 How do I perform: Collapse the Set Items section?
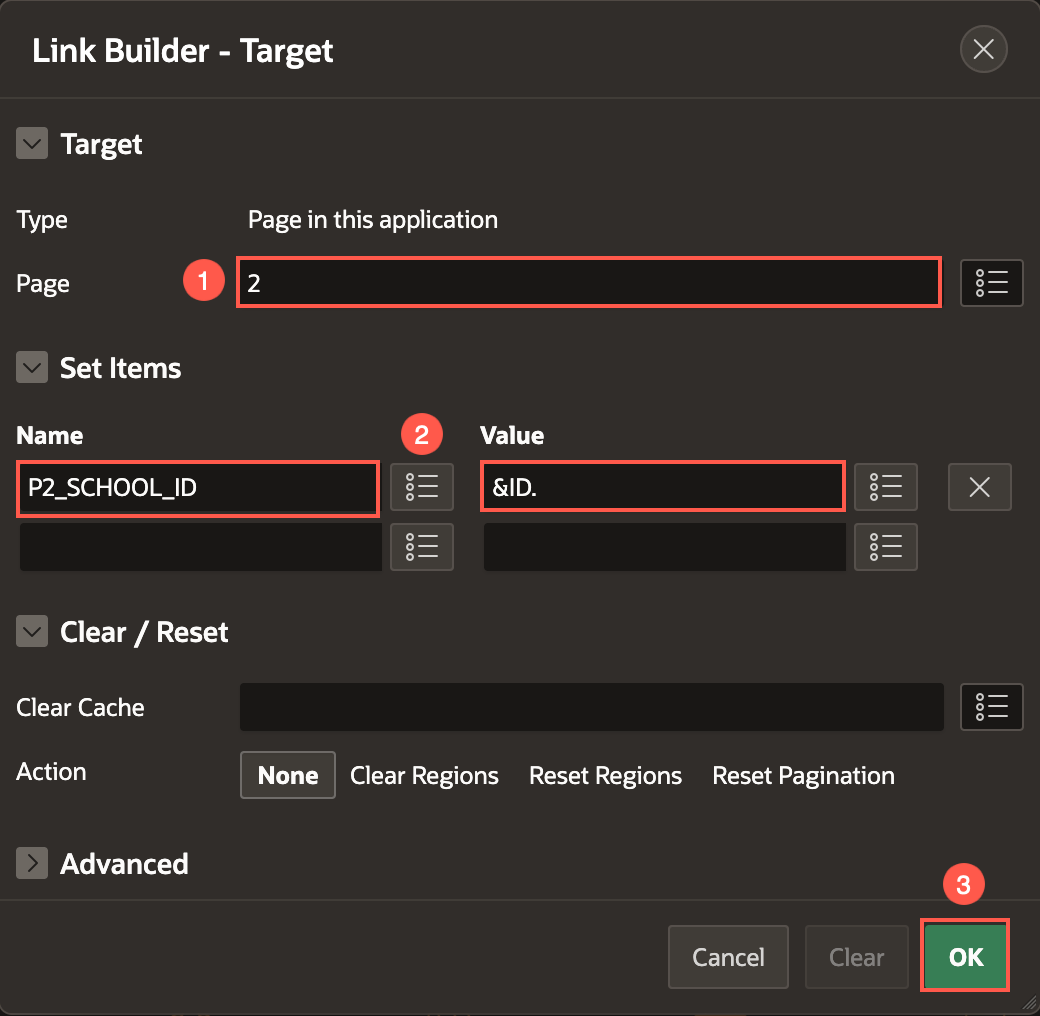point(32,368)
